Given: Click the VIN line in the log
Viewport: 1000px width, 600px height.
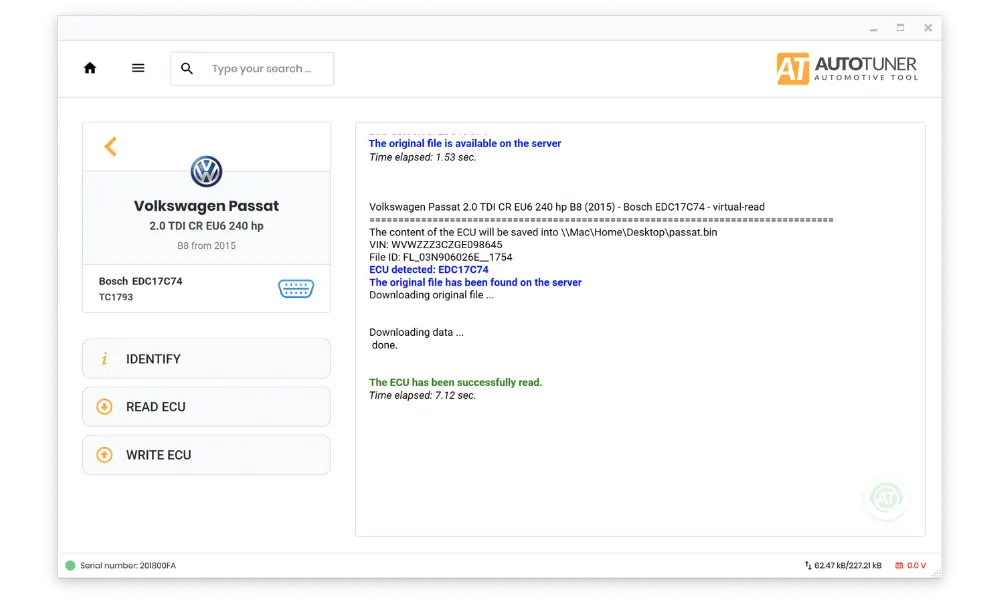Looking at the screenshot, I should coord(436,245).
